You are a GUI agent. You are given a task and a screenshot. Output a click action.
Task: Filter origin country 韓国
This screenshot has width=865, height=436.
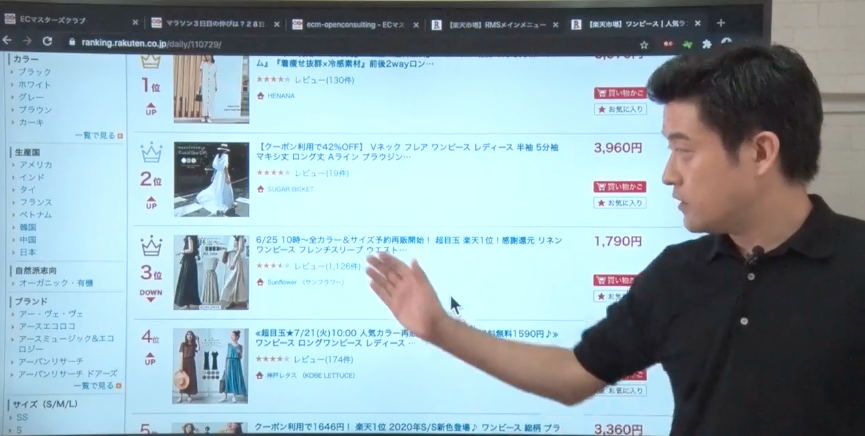pyautogui.click(x=28, y=227)
